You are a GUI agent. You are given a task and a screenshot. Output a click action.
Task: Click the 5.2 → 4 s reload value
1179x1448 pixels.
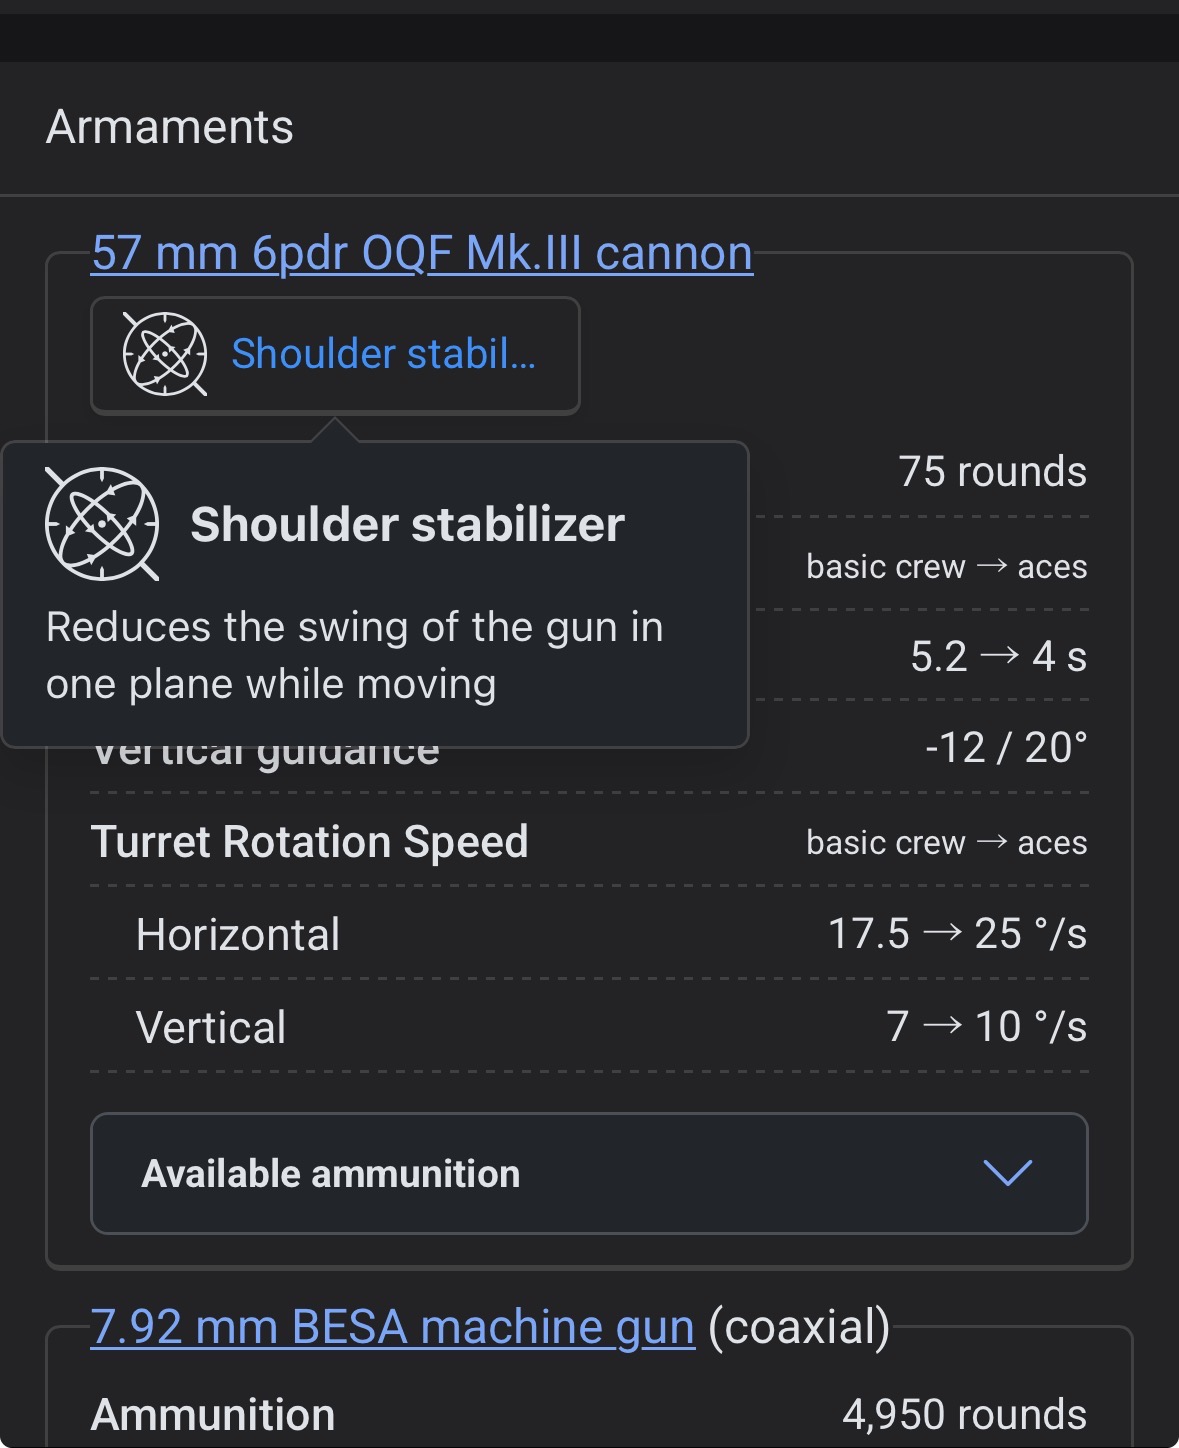coord(998,657)
